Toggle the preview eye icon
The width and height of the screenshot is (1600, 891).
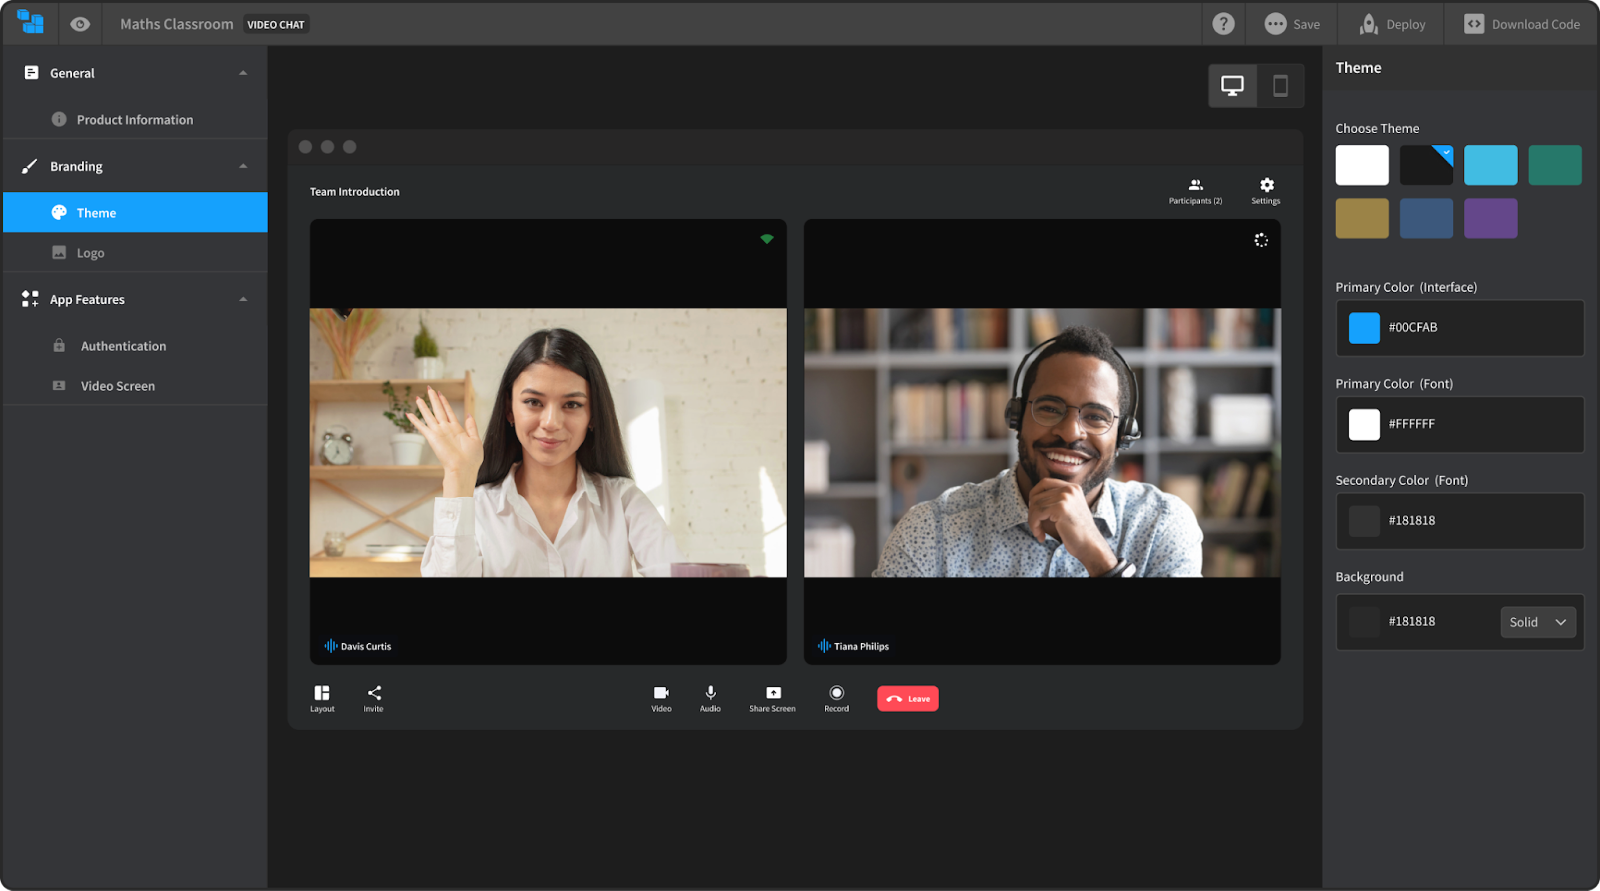(x=80, y=24)
